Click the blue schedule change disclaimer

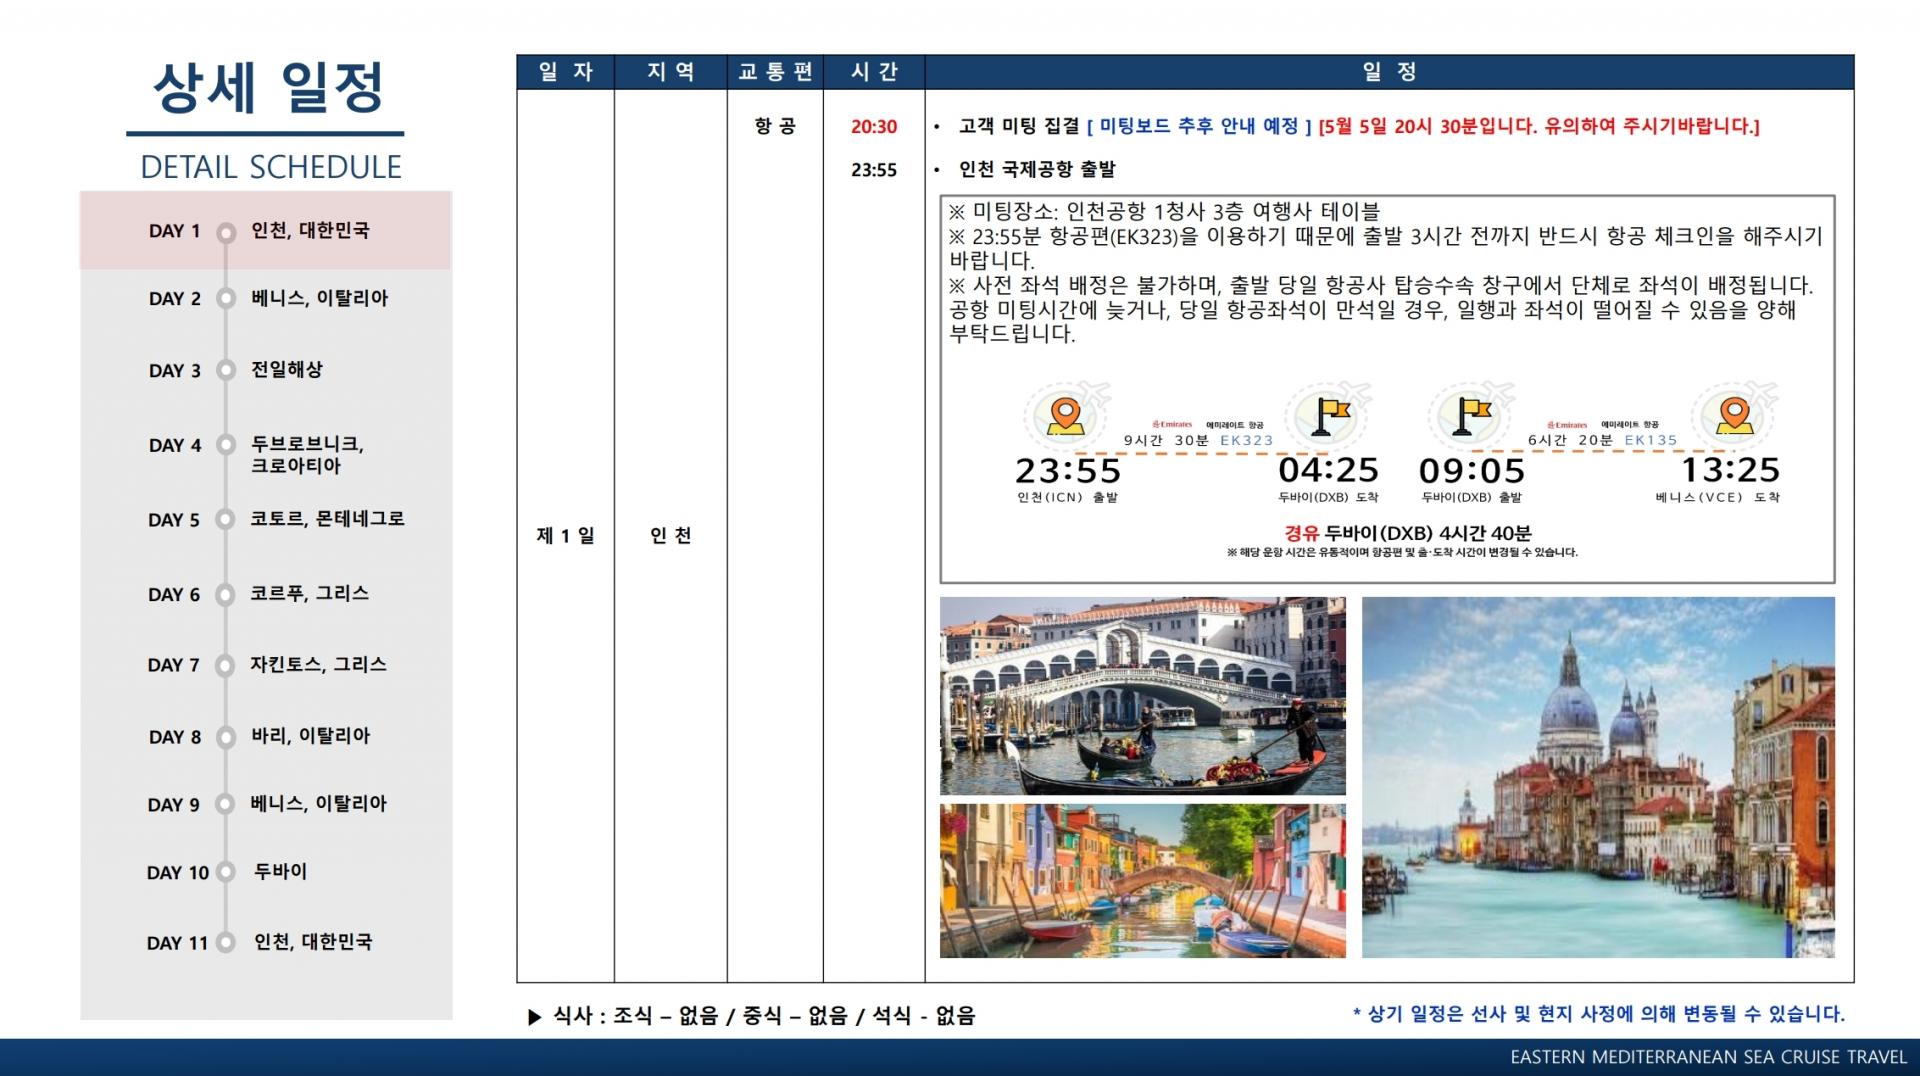[1598, 1014]
